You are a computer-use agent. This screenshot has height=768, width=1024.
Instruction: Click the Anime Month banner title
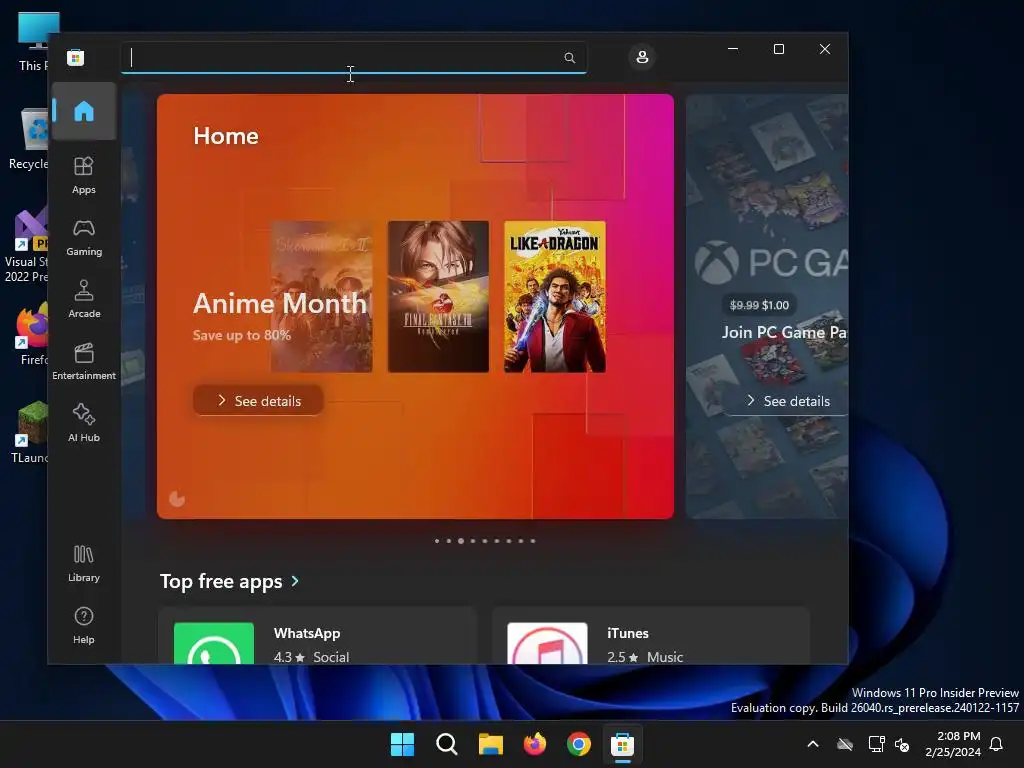coord(280,303)
